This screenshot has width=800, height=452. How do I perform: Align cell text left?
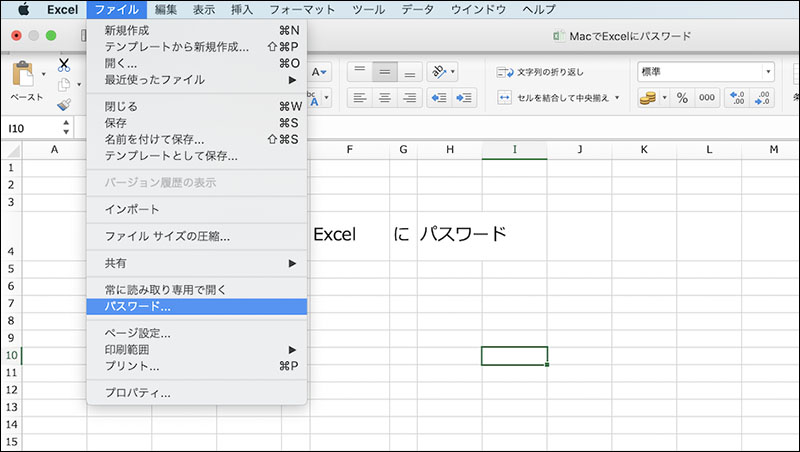(360, 97)
